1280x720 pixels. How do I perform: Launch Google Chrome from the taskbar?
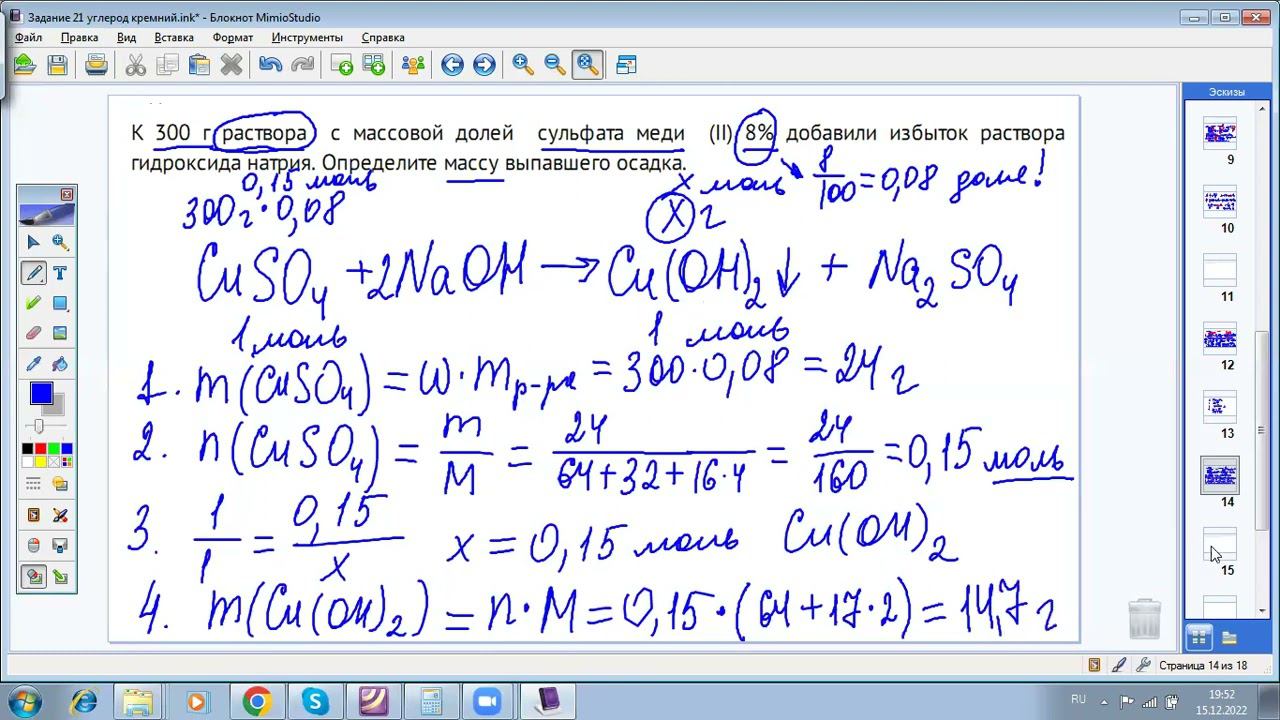click(257, 702)
